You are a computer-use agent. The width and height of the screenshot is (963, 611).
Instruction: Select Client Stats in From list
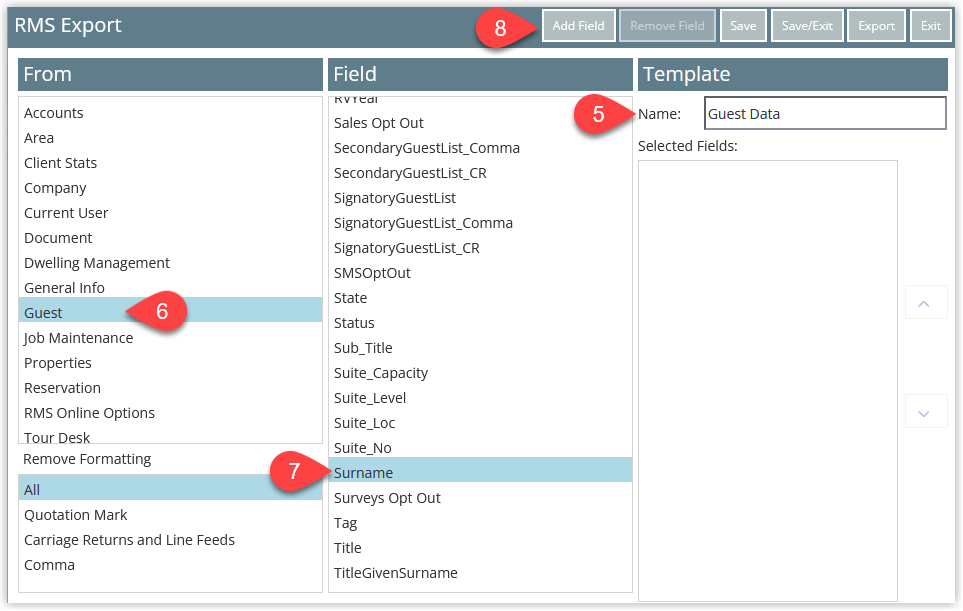click(170, 163)
